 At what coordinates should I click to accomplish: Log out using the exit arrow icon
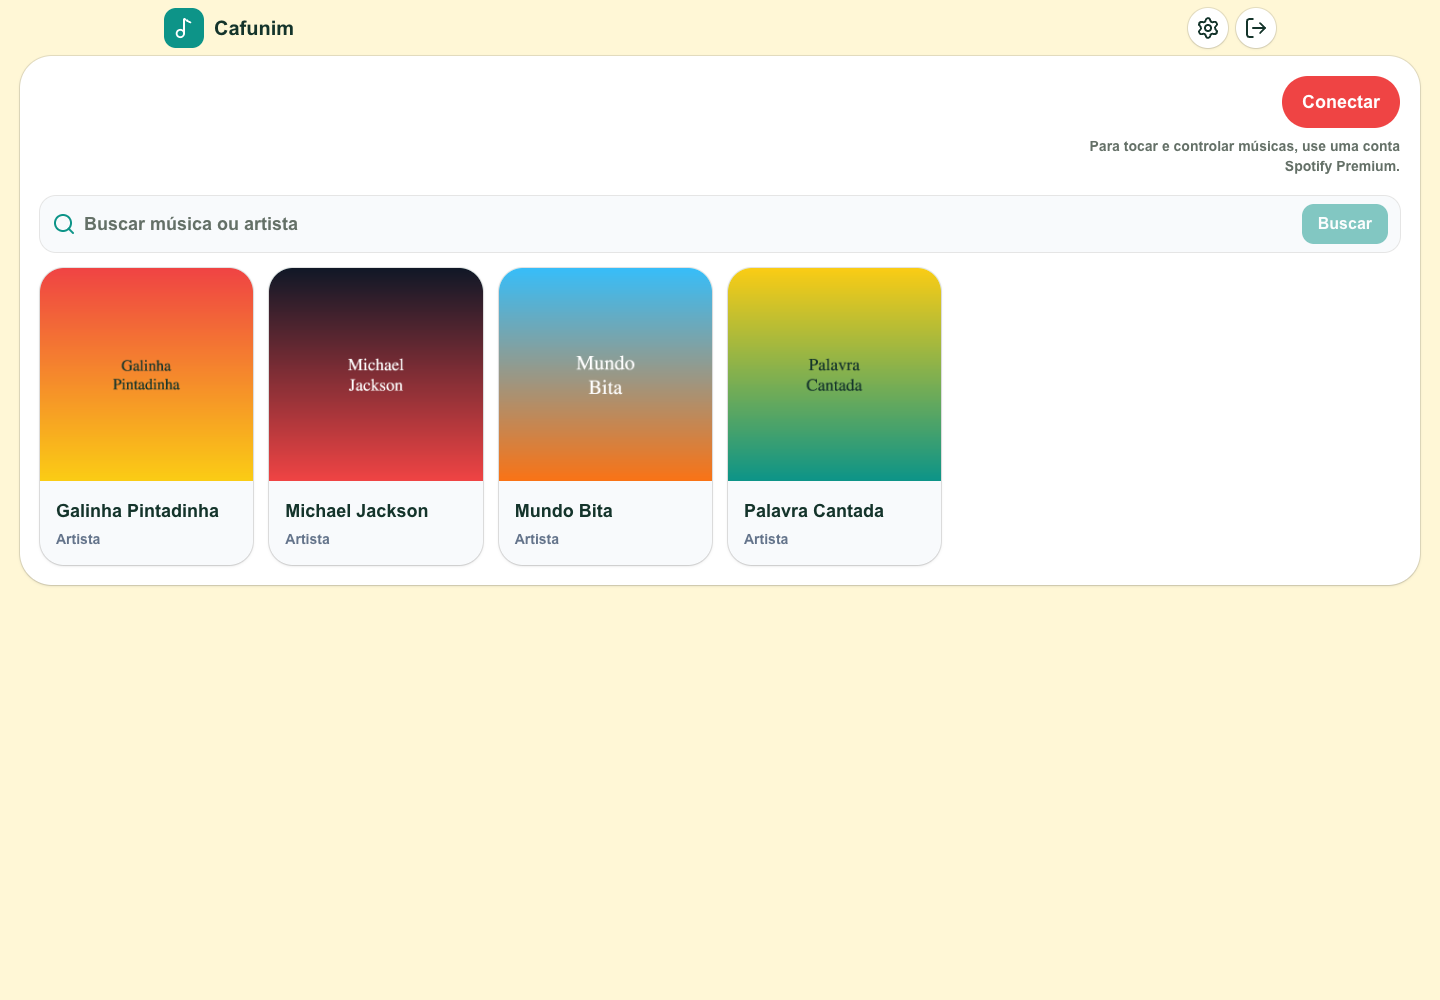pos(1256,28)
